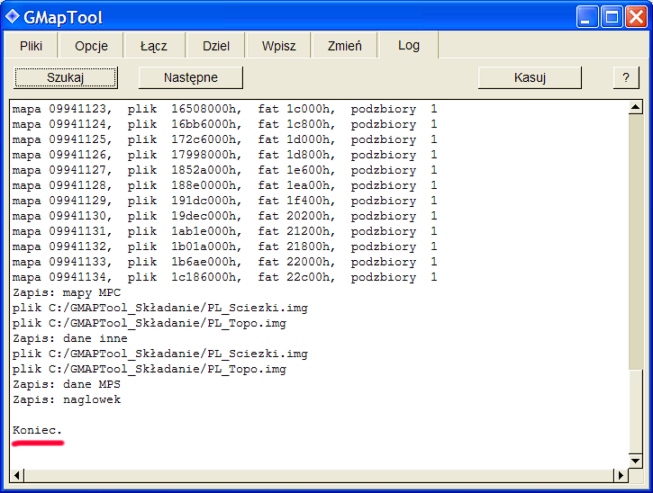Maximize the GMapTool window

click(x=611, y=17)
